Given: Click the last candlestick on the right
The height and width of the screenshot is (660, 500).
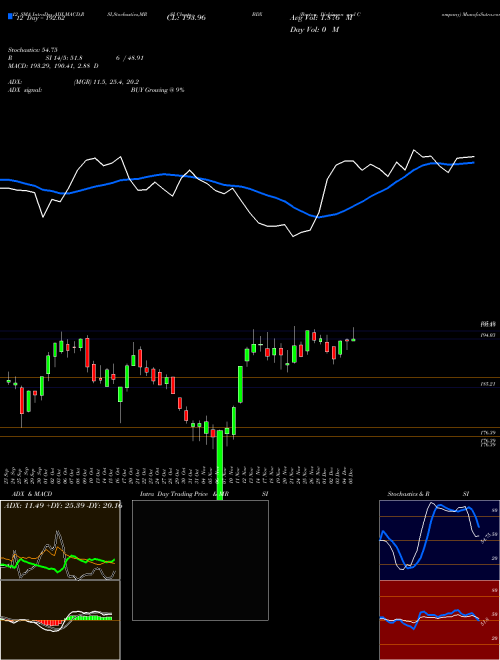Looking at the screenshot, I should pos(354,339).
